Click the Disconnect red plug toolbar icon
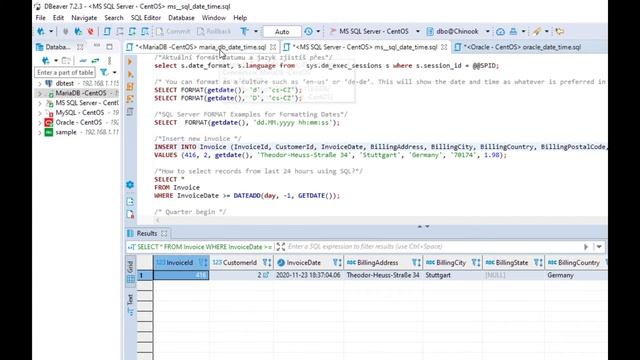The height and width of the screenshot is (360, 640). 91,31
